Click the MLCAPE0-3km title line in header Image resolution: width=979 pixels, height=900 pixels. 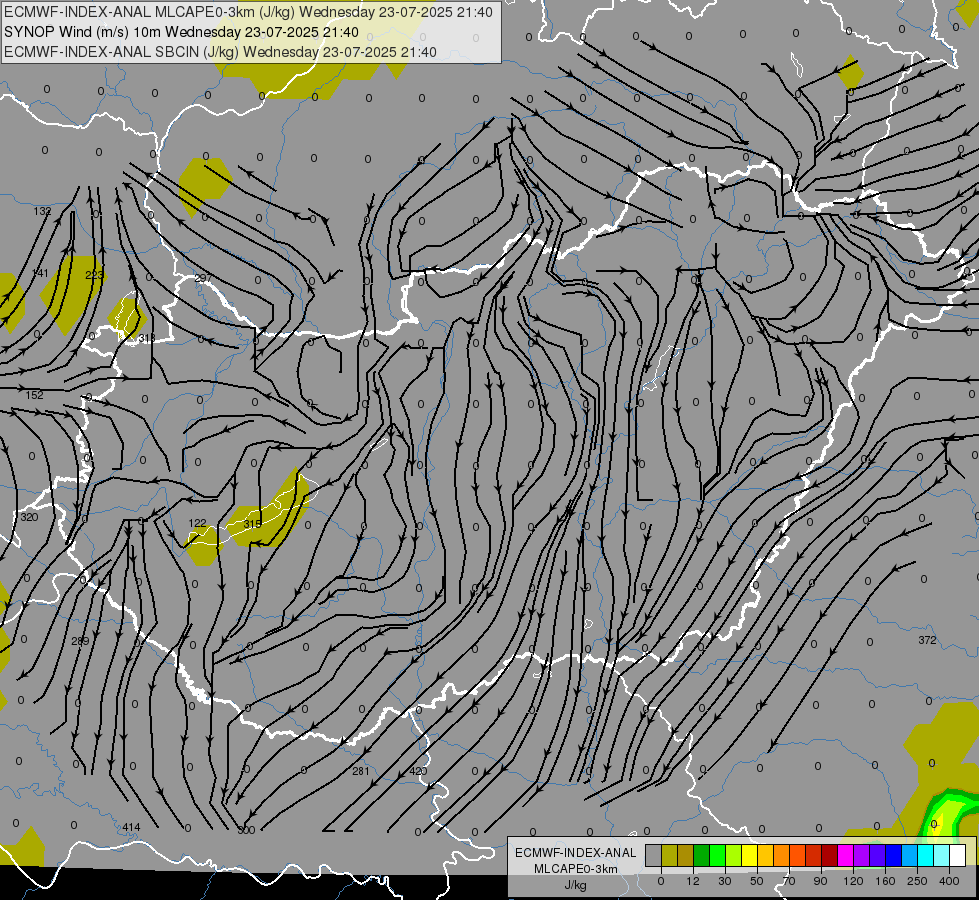point(248,12)
